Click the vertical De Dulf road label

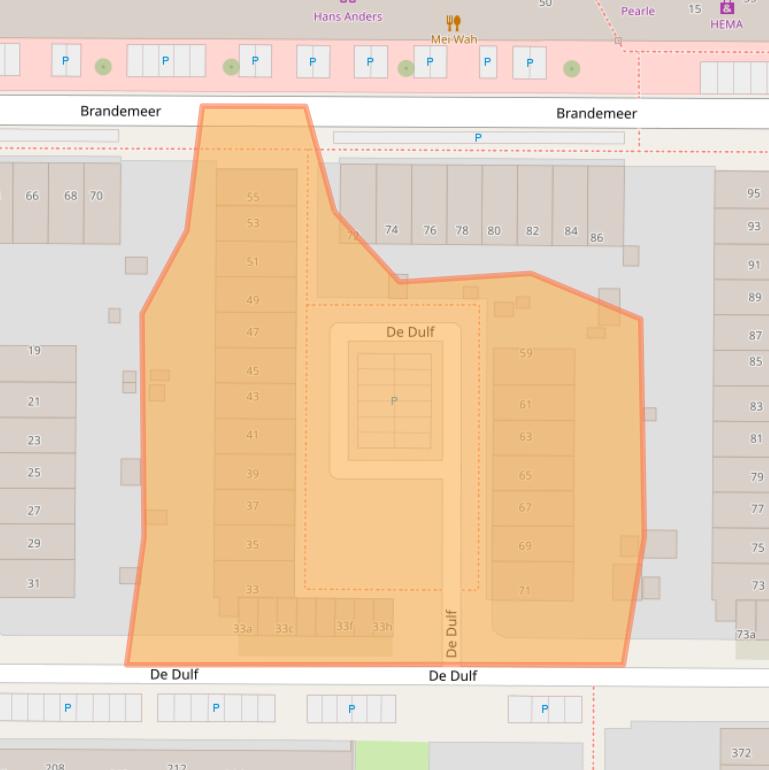pyautogui.click(x=452, y=633)
